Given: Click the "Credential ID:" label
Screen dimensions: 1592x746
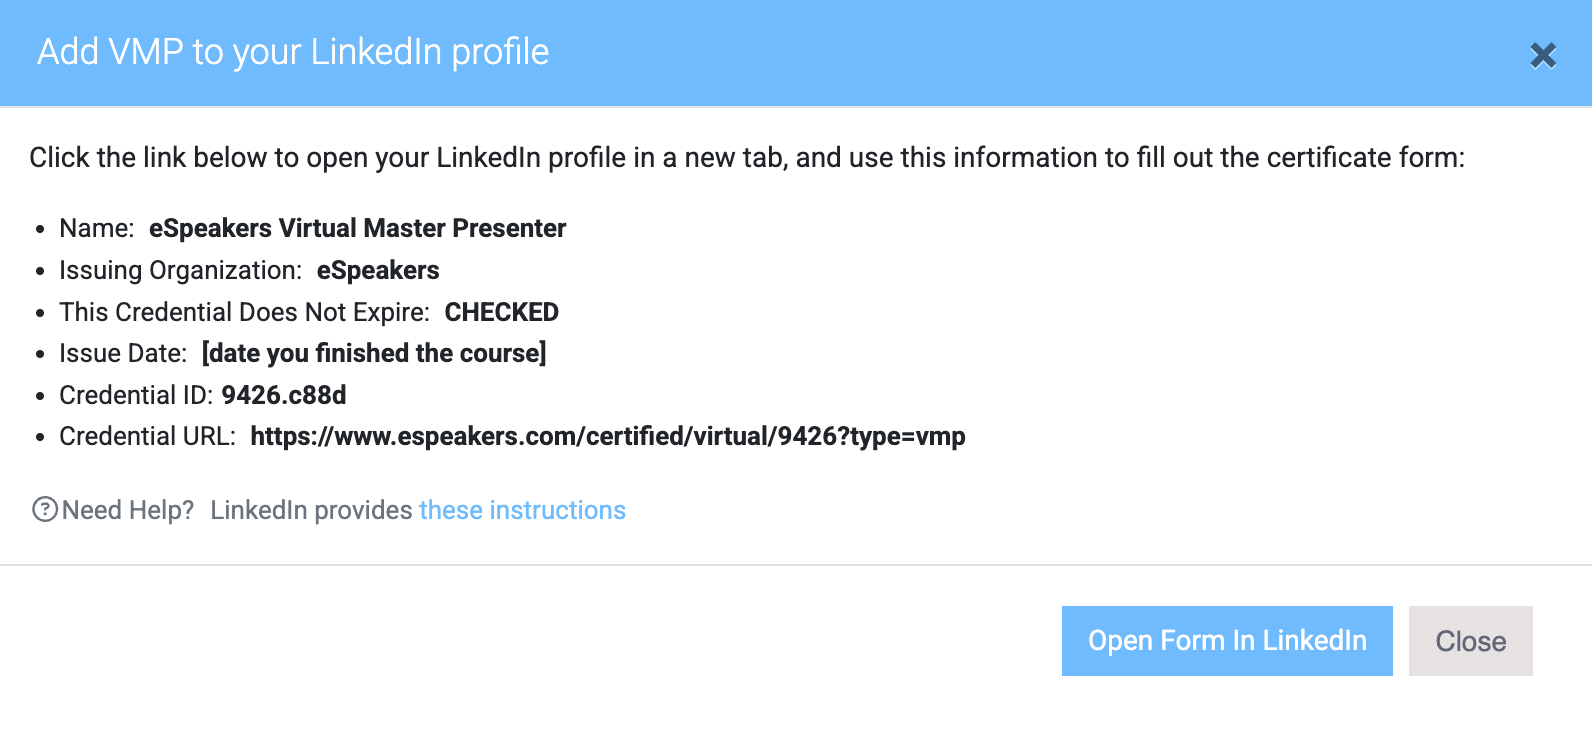Looking at the screenshot, I should coord(136,396).
